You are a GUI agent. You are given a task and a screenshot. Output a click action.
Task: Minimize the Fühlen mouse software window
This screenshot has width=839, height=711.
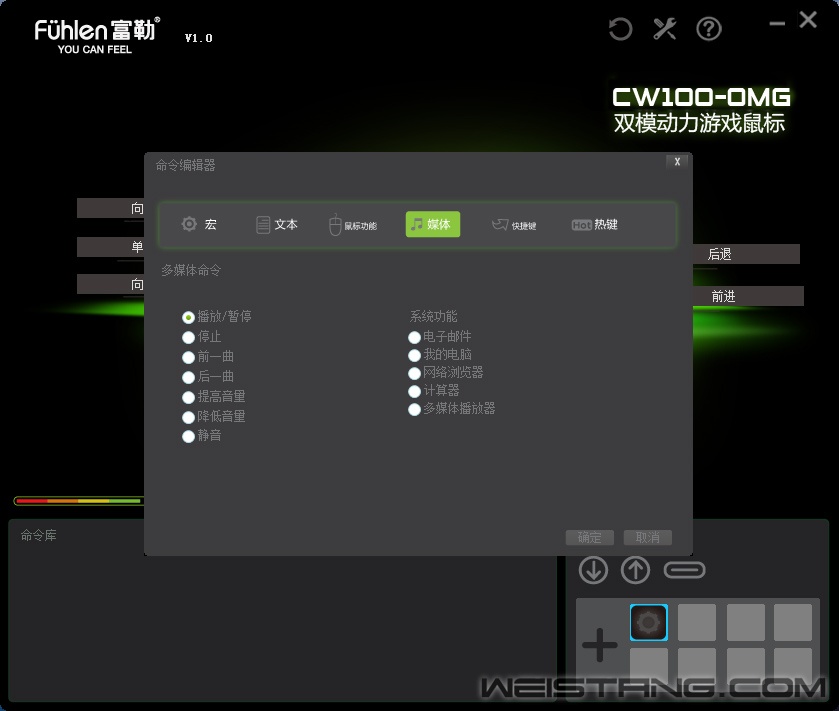[x=777, y=24]
